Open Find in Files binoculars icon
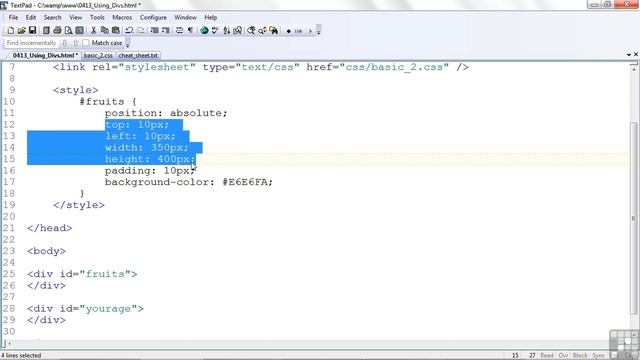Image resolution: width=640 pixels, height=360 pixels. tap(273, 31)
